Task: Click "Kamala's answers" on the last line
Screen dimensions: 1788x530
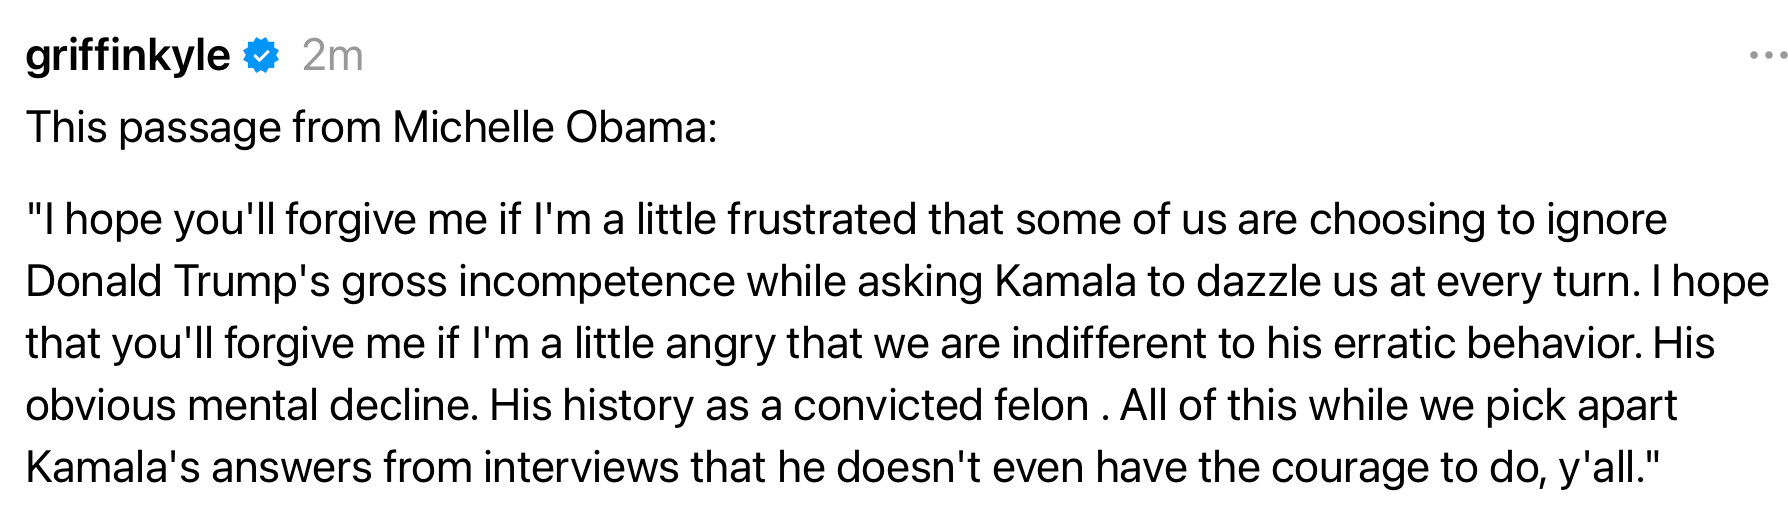Action: (199, 468)
